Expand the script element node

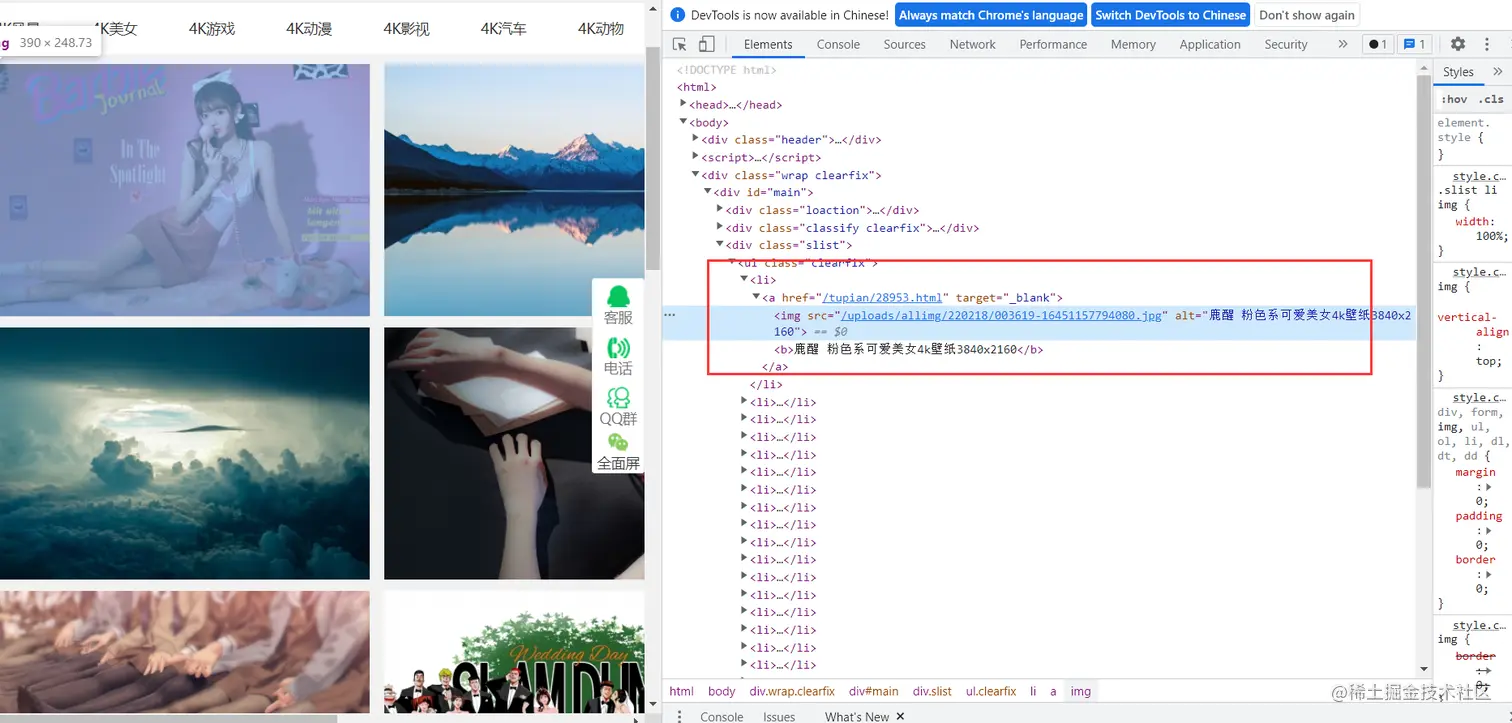(695, 157)
